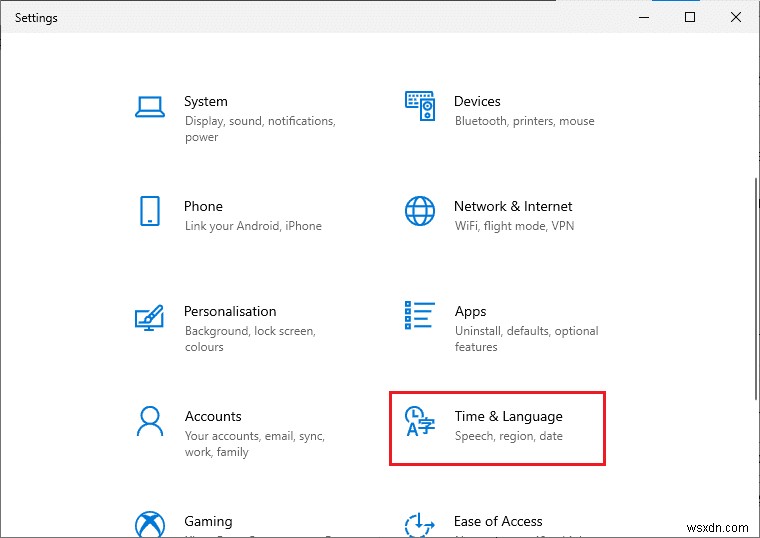
Task: Open Accounts settings heading
Action: 213,416
